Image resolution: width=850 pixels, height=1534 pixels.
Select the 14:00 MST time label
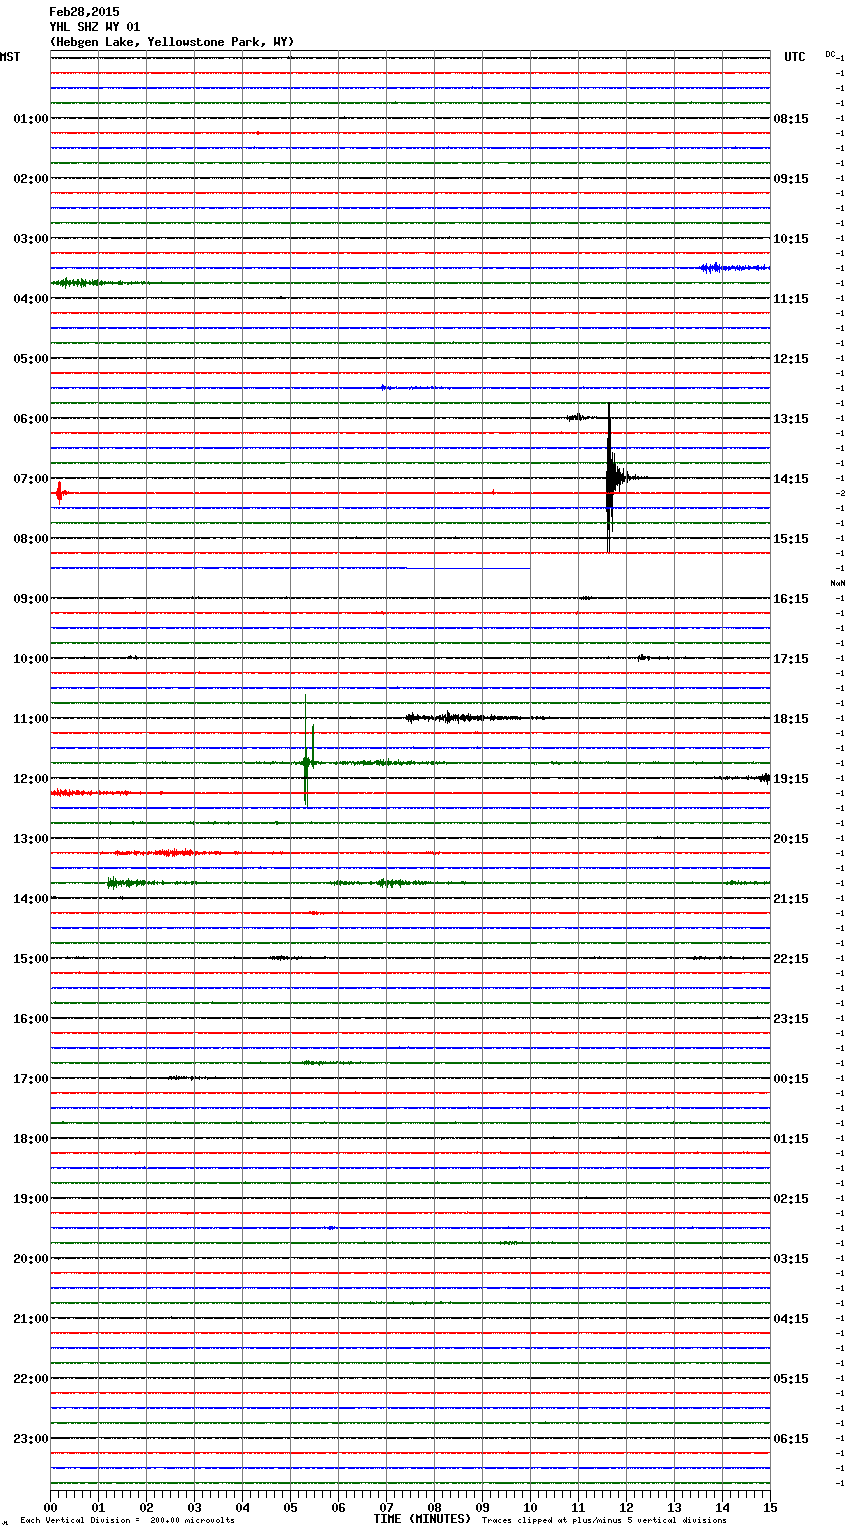click(30, 899)
